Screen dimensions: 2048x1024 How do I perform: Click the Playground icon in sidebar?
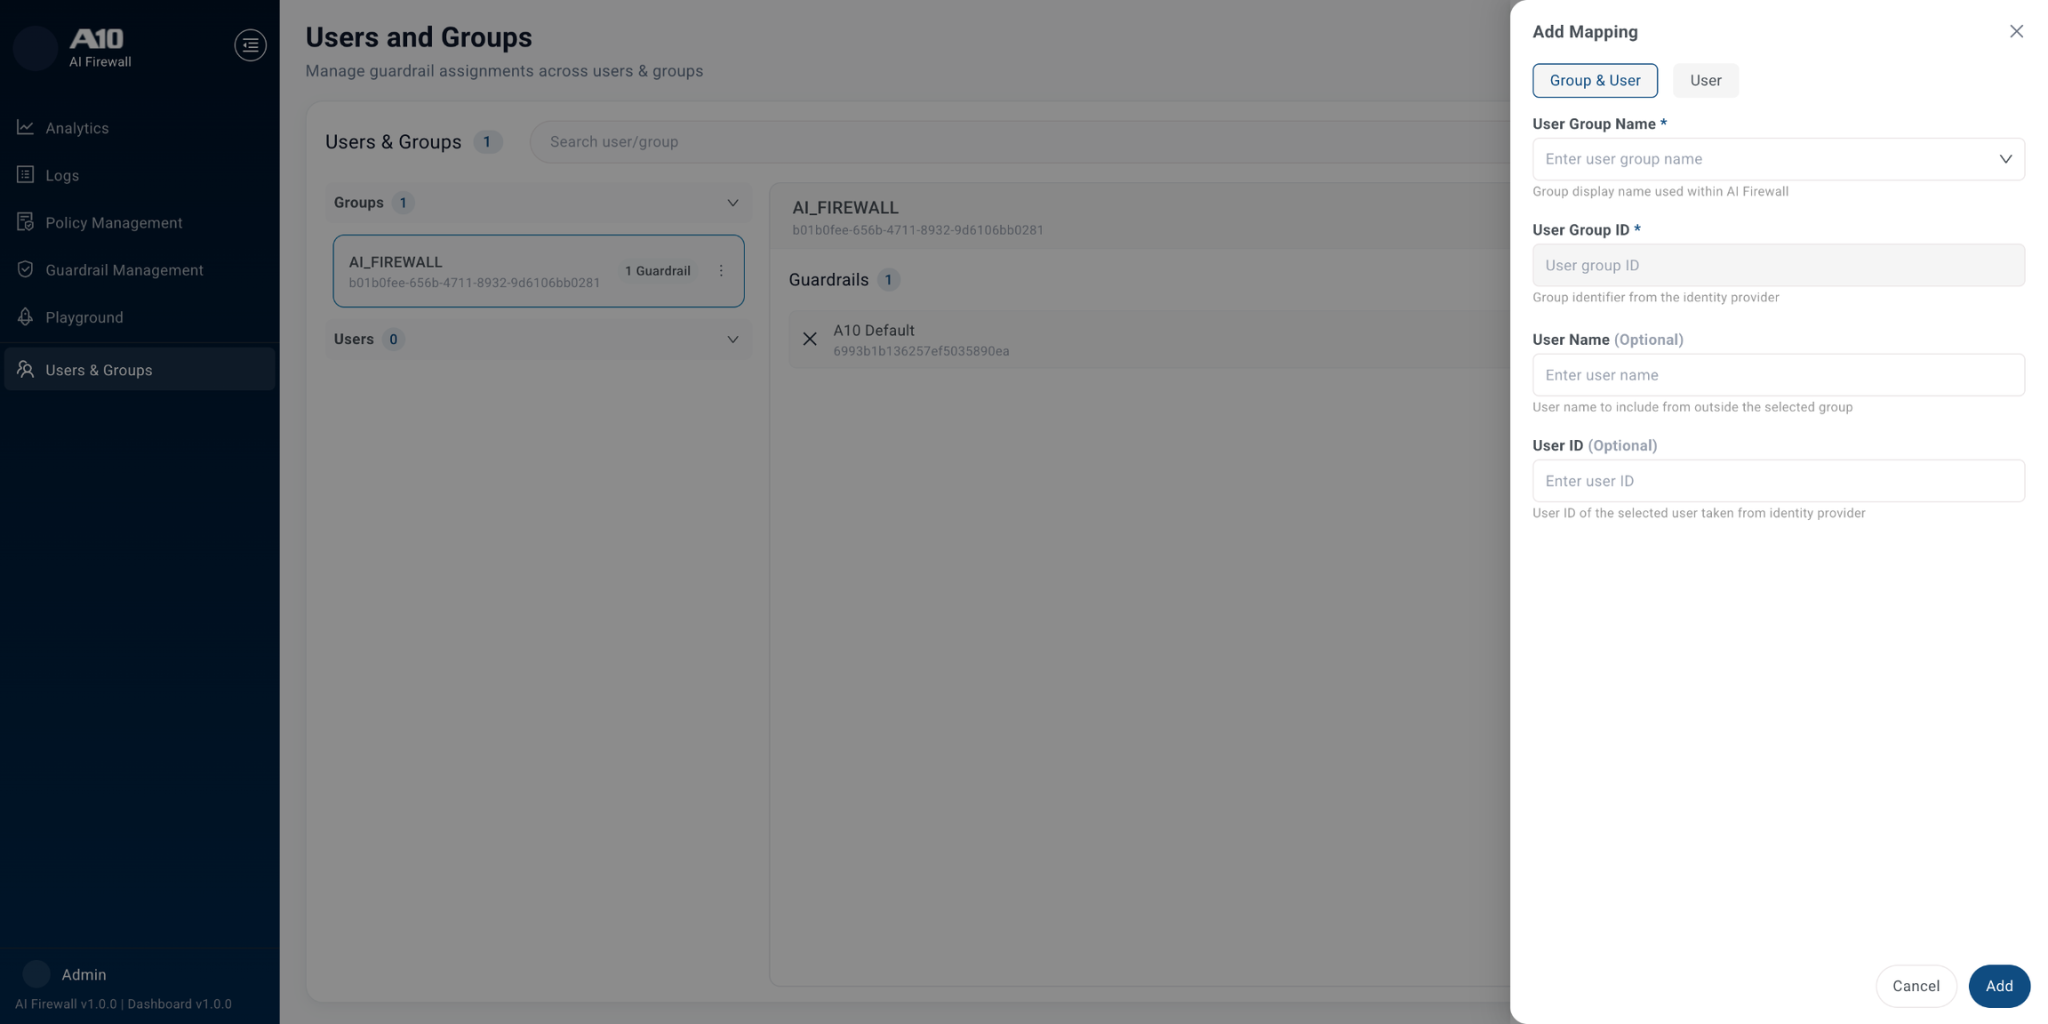point(25,317)
